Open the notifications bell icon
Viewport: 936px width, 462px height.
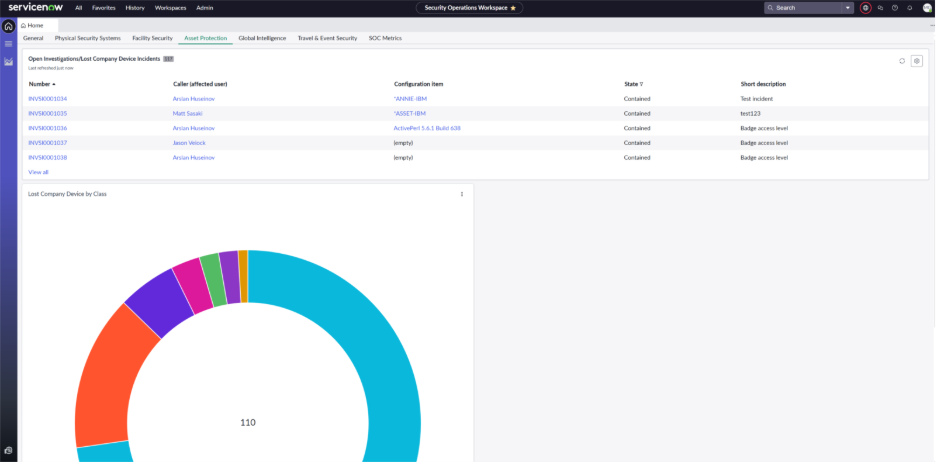click(910, 8)
